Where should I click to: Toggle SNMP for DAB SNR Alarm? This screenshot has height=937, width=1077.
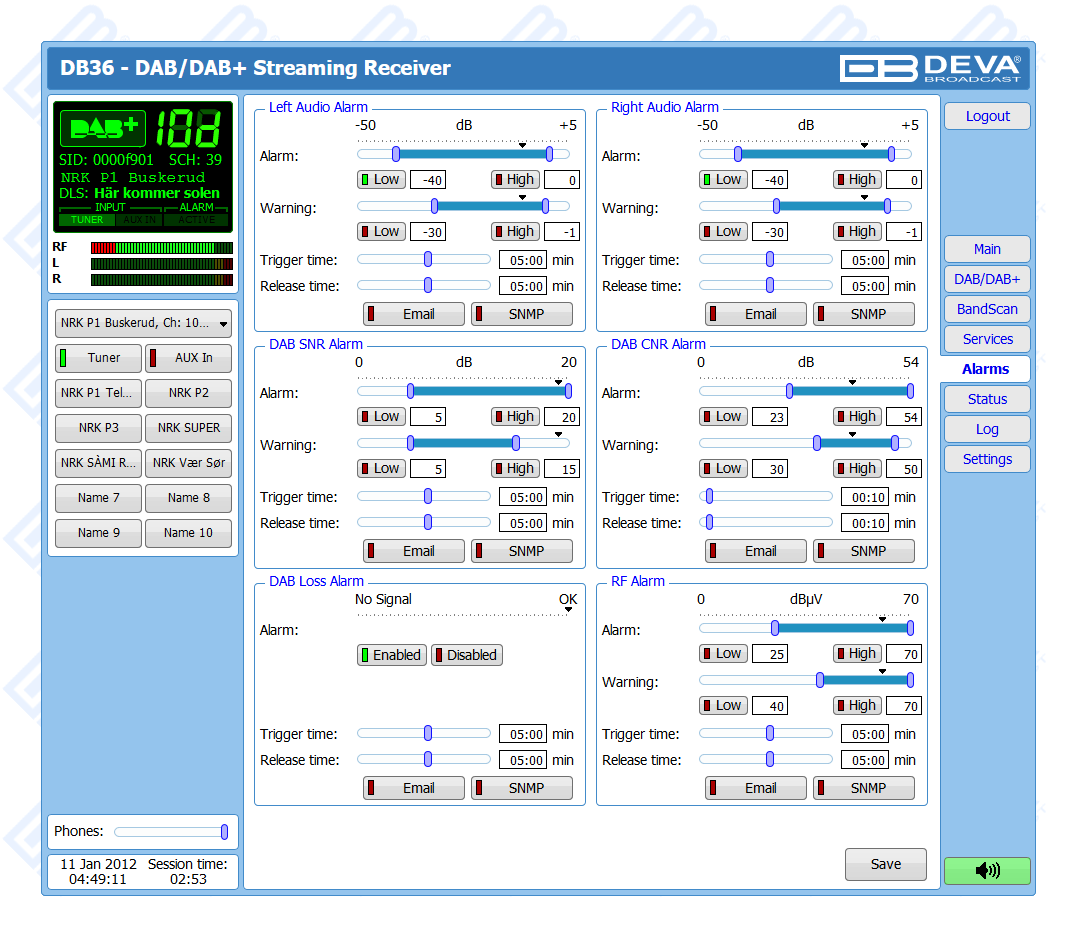pyautogui.click(x=521, y=551)
